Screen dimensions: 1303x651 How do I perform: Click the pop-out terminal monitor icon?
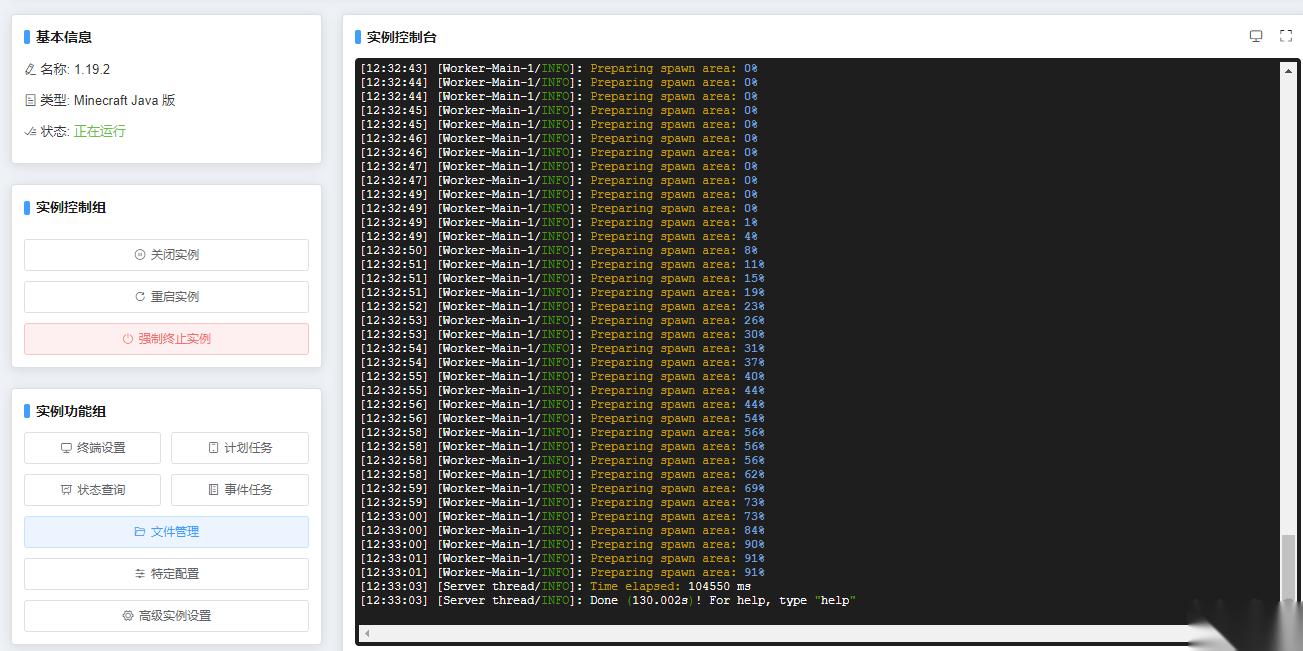coord(1256,36)
